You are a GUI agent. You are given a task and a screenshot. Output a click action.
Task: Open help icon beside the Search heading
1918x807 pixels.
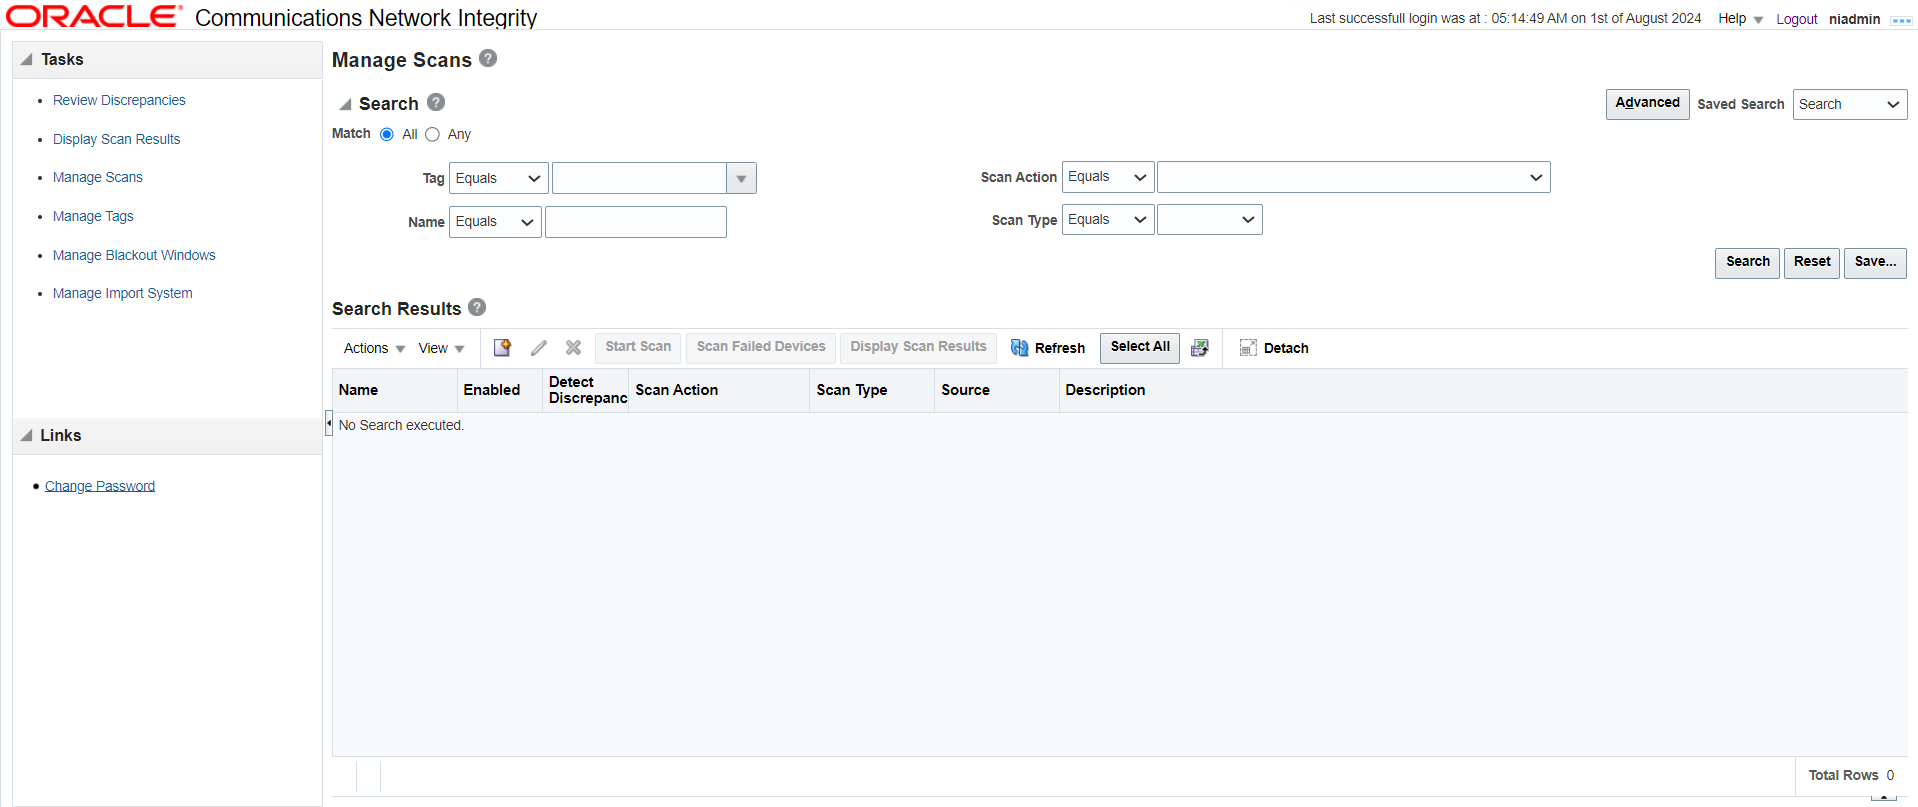[436, 102]
